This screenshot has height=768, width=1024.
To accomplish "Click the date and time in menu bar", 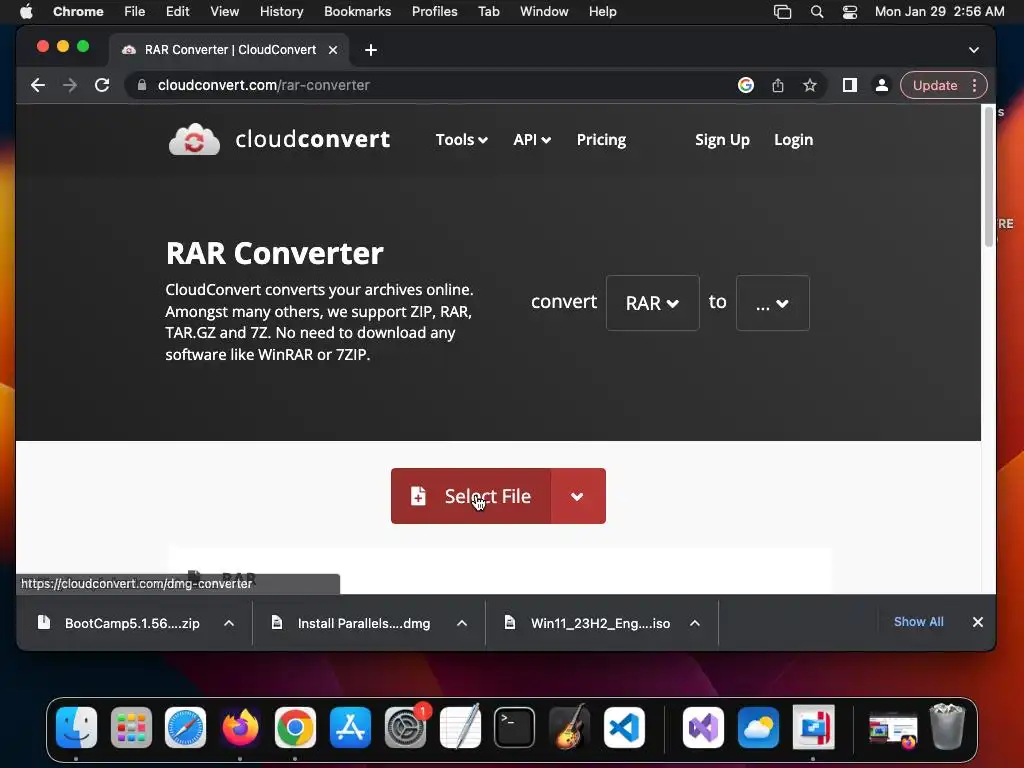I will point(939,12).
